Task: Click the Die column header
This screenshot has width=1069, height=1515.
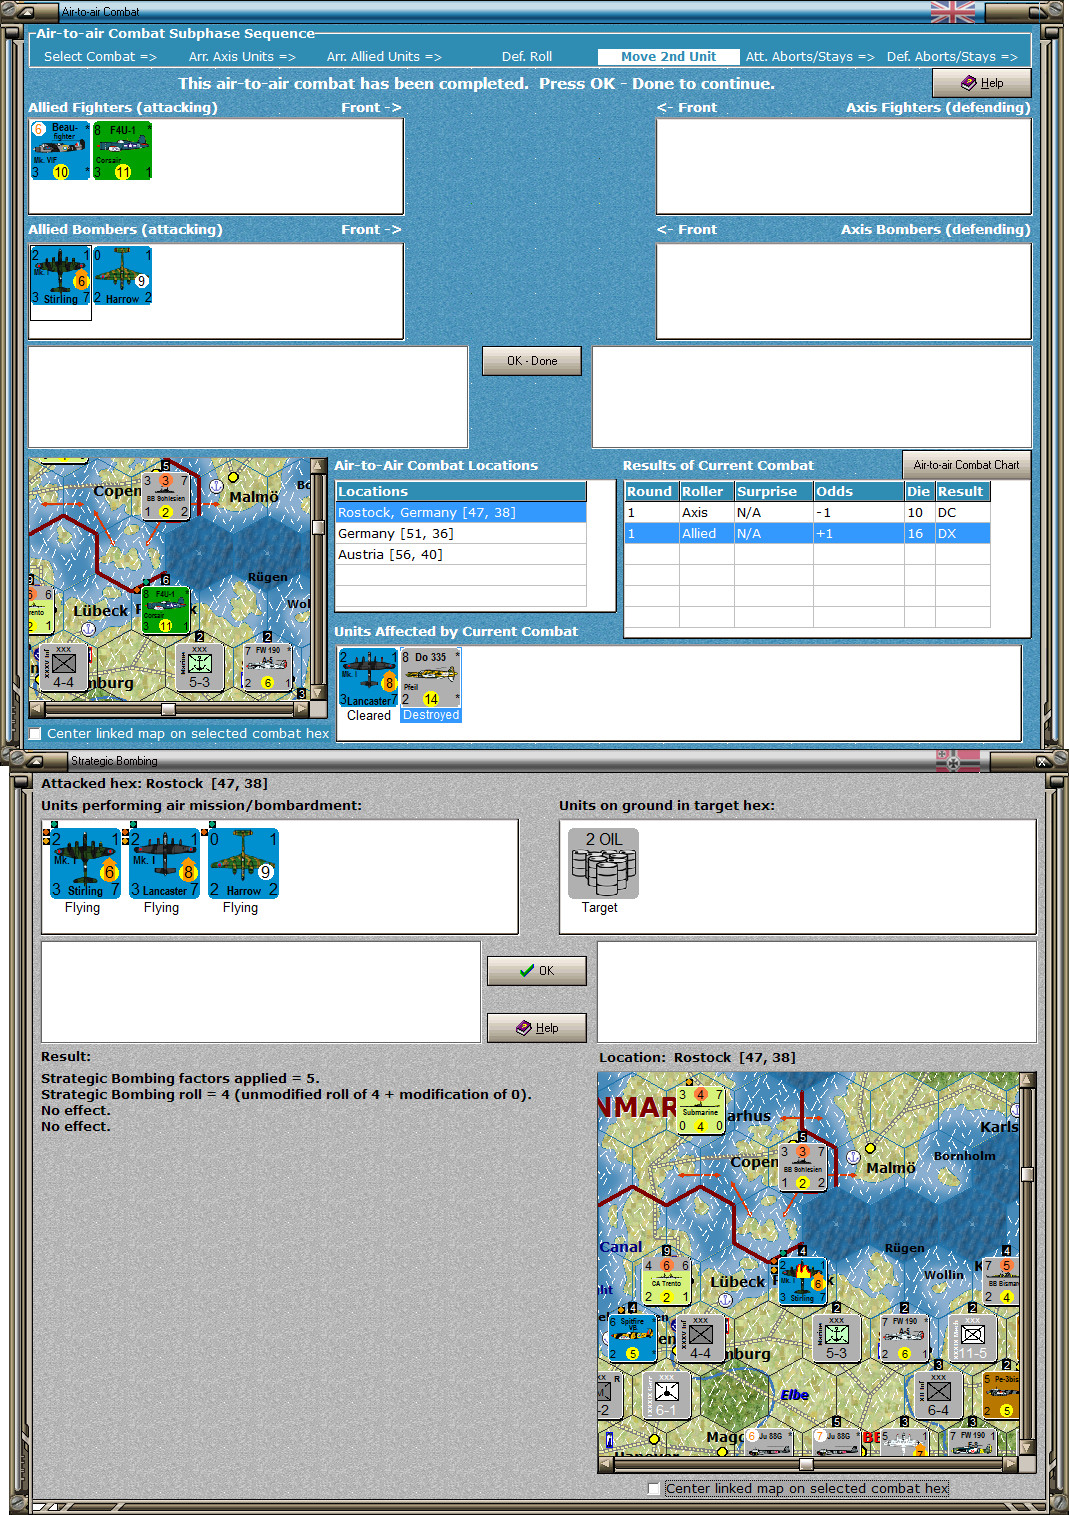Action: tap(919, 492)
